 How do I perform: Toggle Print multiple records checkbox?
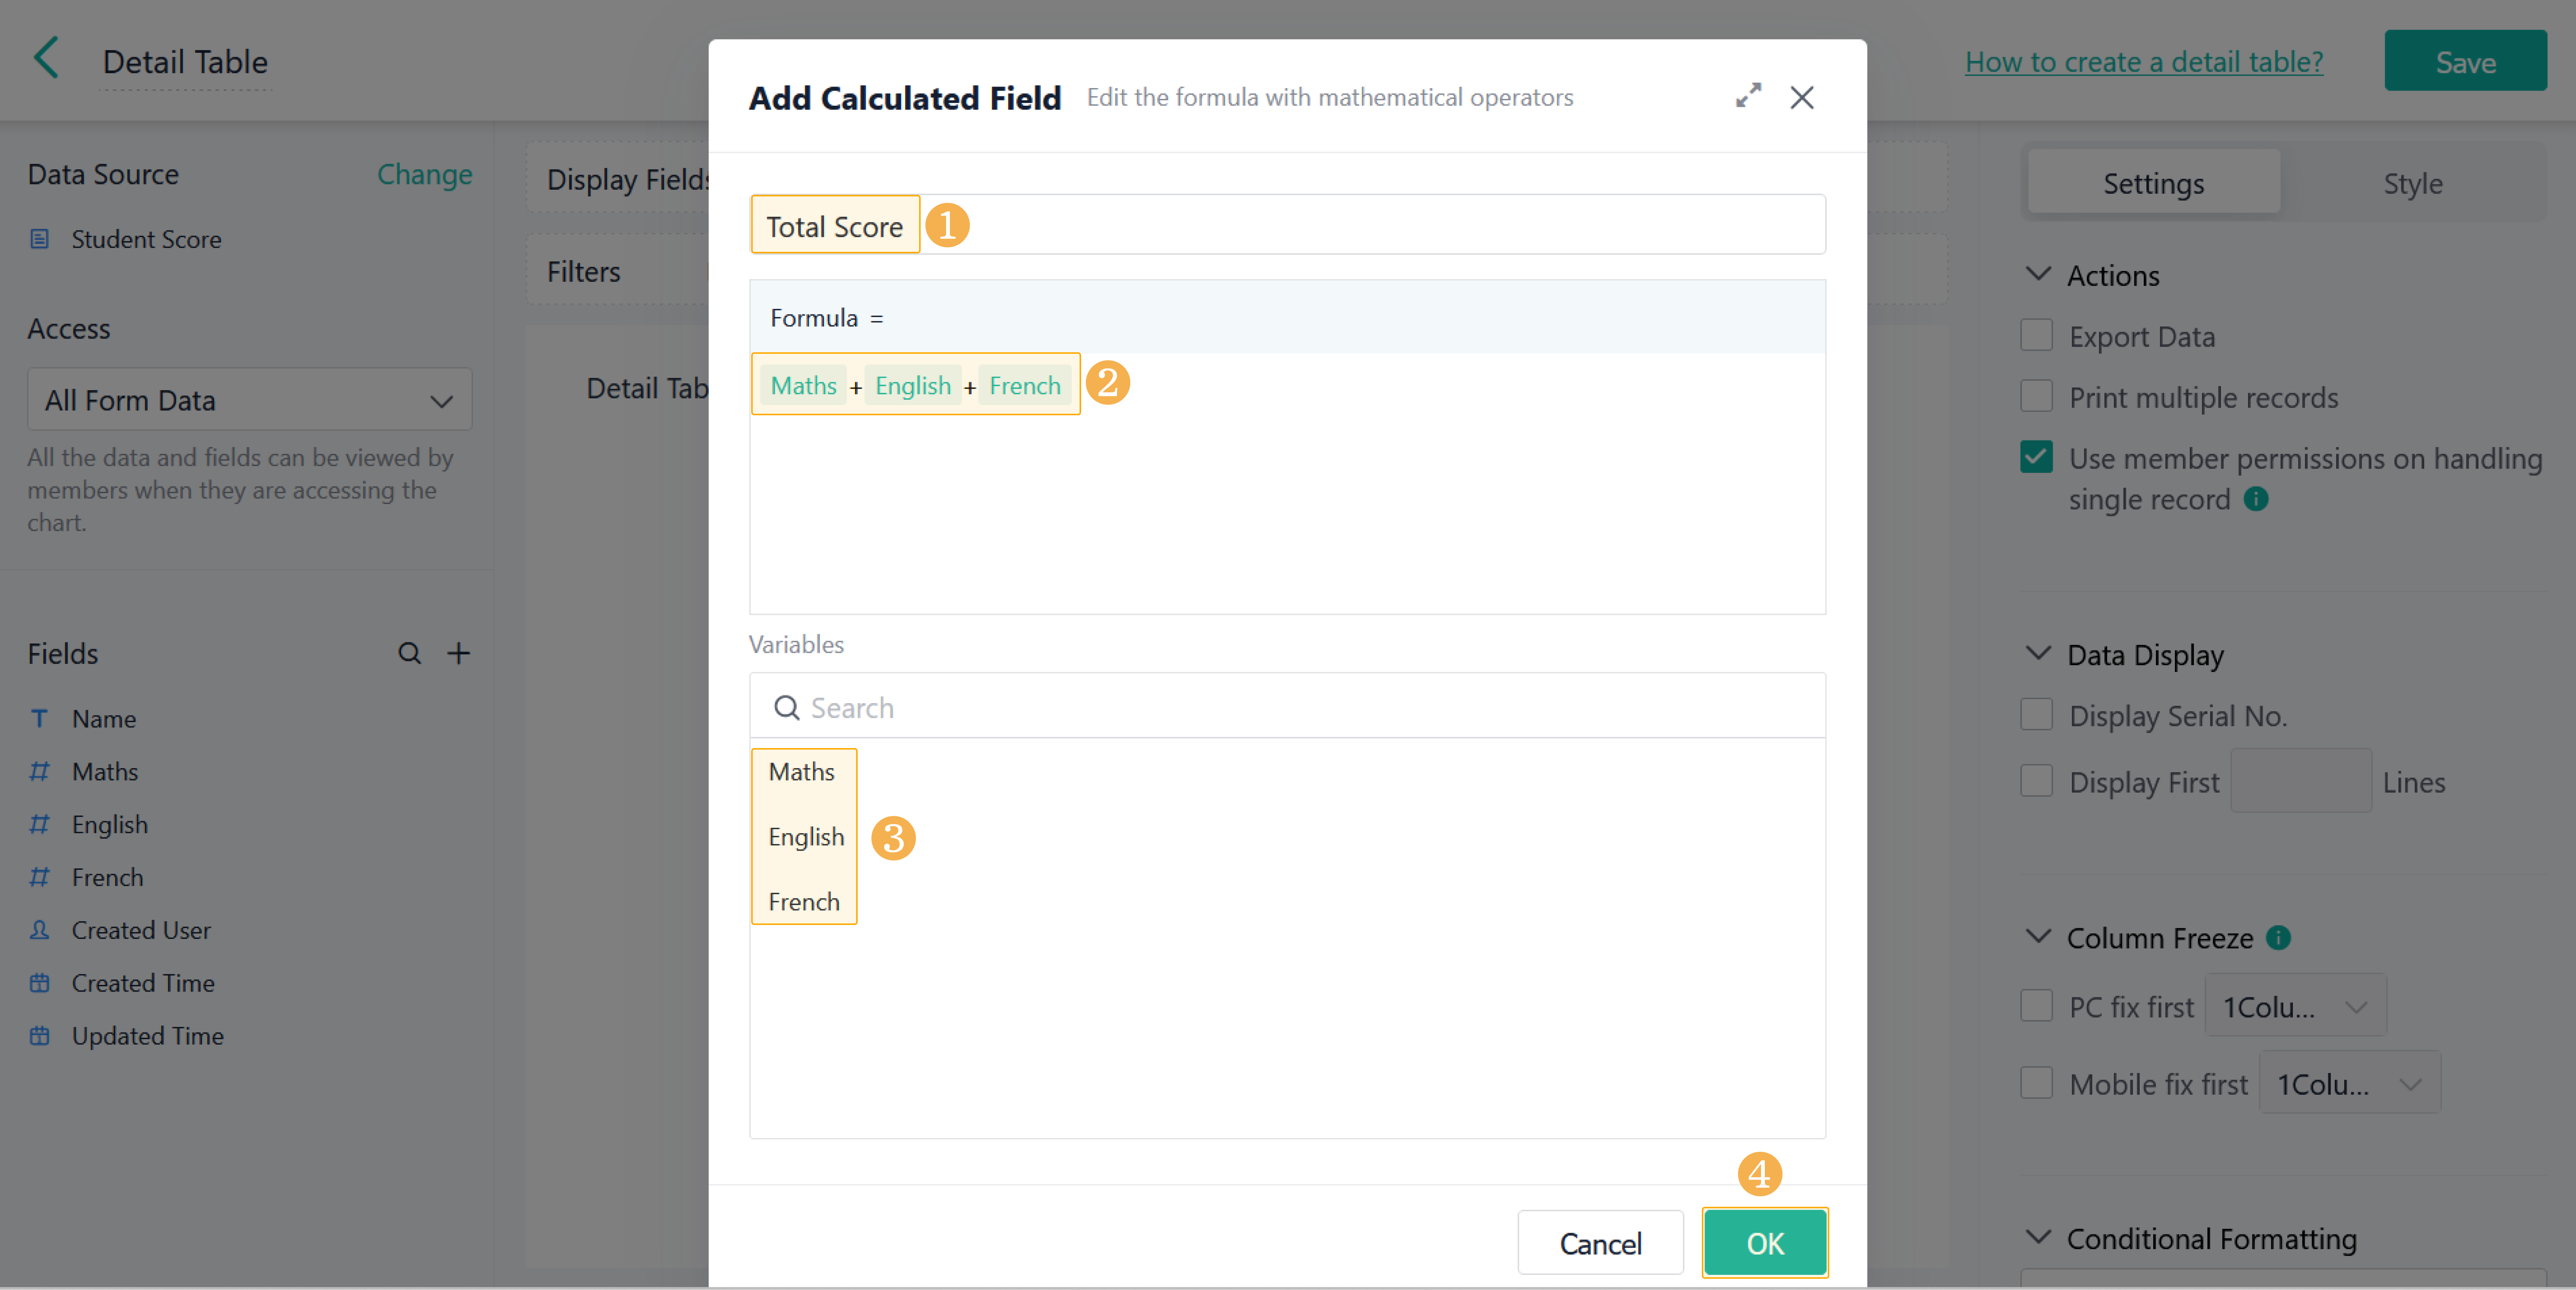[x=2036, y=397]
